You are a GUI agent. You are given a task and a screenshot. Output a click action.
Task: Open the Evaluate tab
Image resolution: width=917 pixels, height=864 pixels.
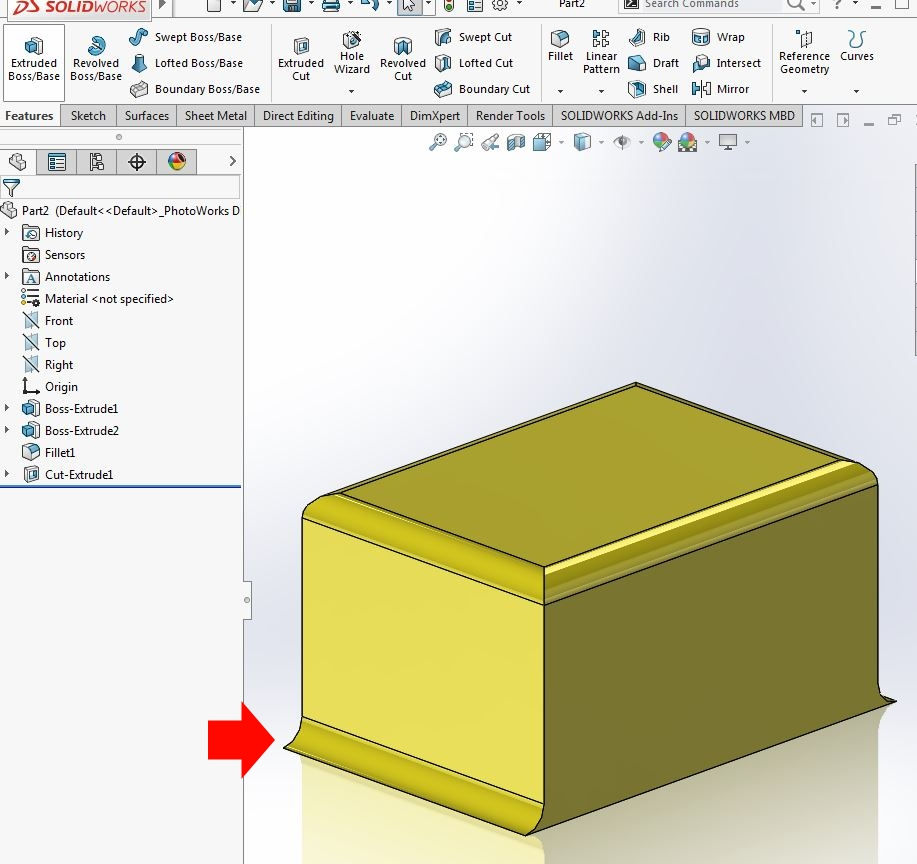(372, 116)
